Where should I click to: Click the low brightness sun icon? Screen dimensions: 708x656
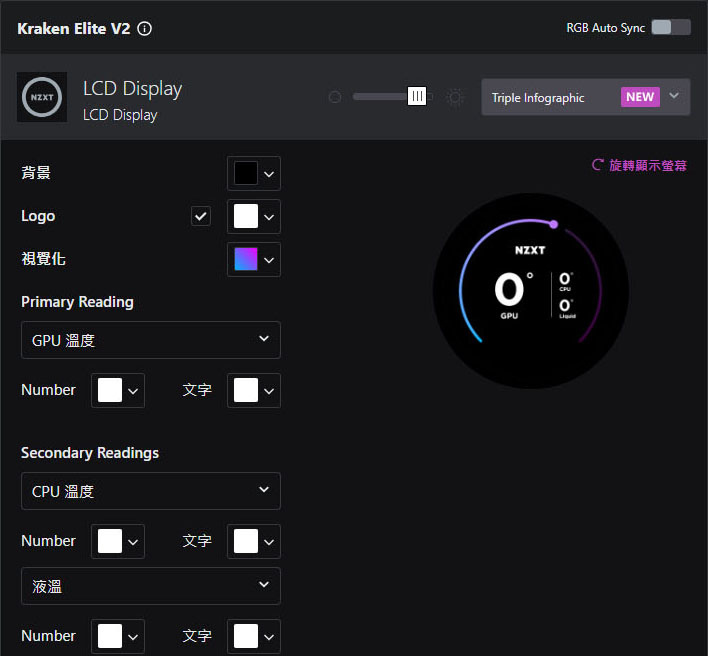tap(335, 97)
